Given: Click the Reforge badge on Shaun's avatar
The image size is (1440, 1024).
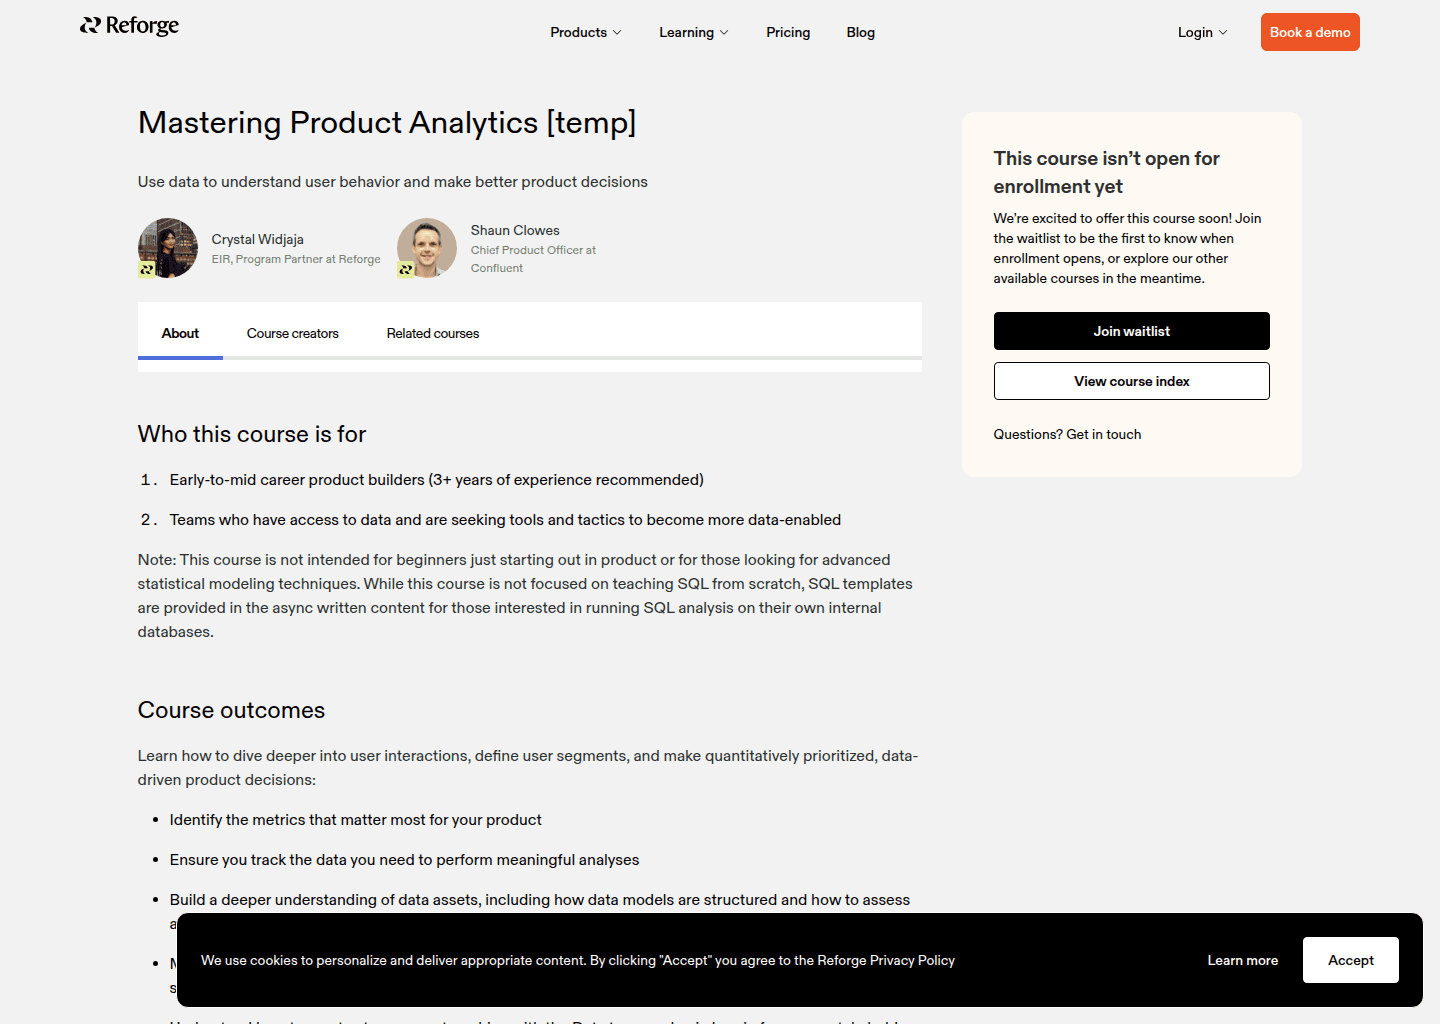Looking at the screenshot, I should 406,269.
